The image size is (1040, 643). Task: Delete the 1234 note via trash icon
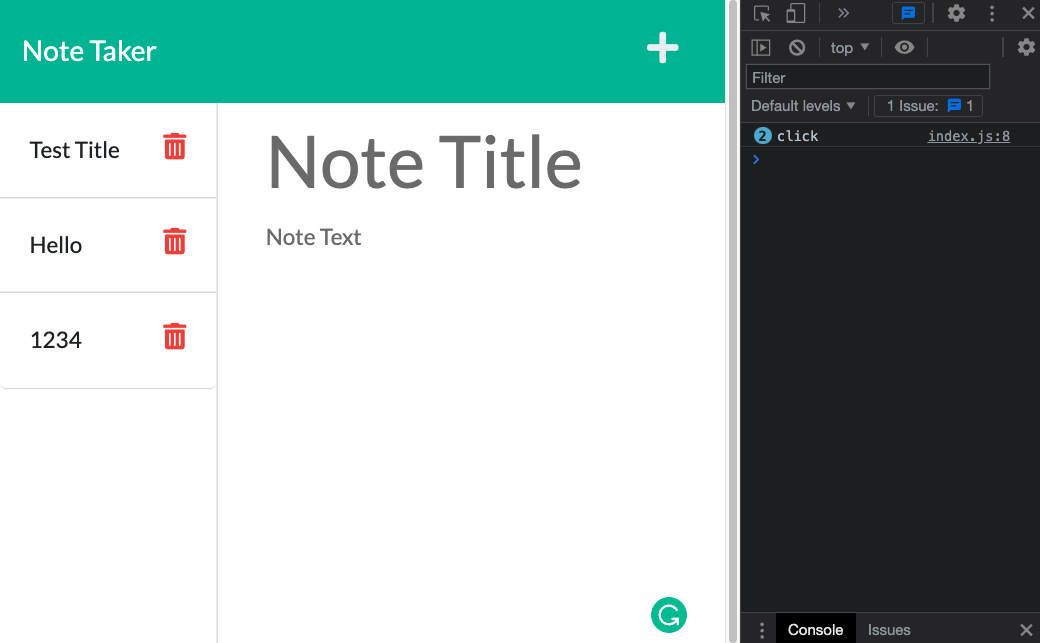pyautogui.click(x=174, y=336)
